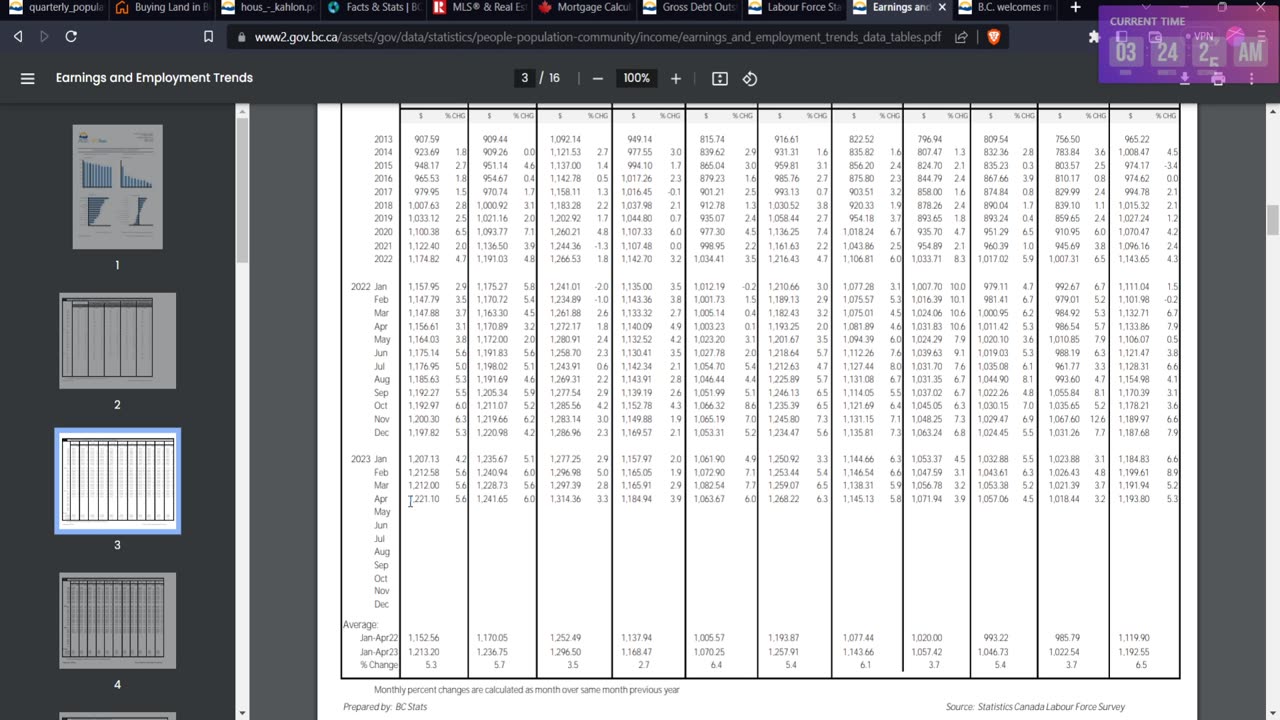Open the browser extensions puzzle icon
1280x720 pixels.
pos(1093,37)
